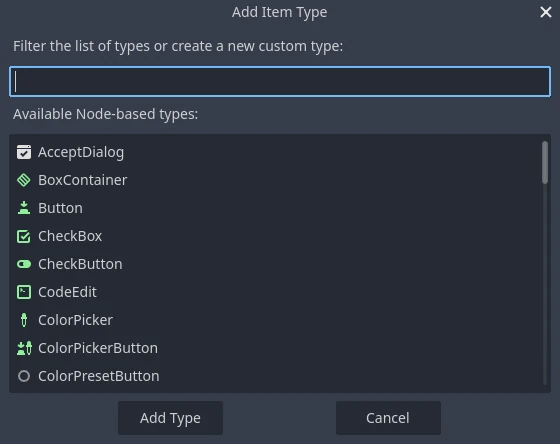Click the ColorPicker eyedropper icon
Screen dimensions: 560x444
24,320
